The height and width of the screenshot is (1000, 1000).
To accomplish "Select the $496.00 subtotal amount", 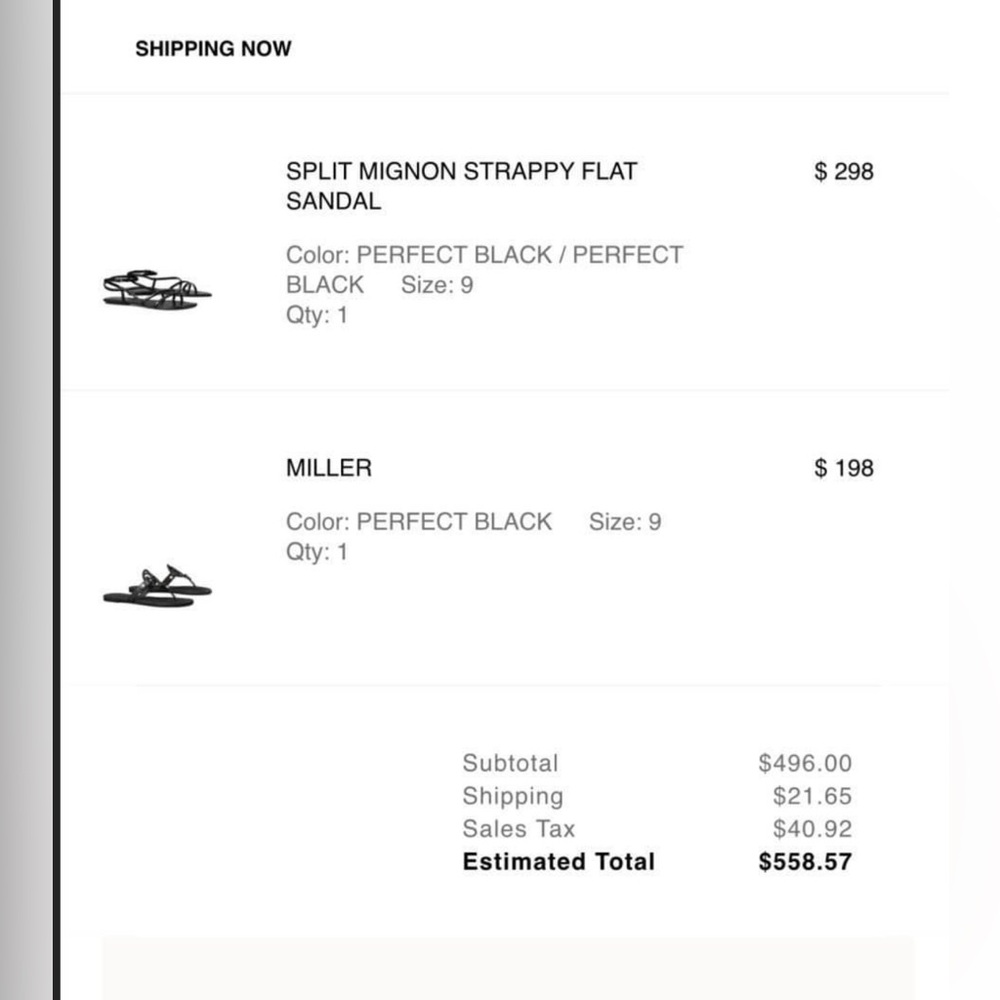I will click(x=805, y=763).
